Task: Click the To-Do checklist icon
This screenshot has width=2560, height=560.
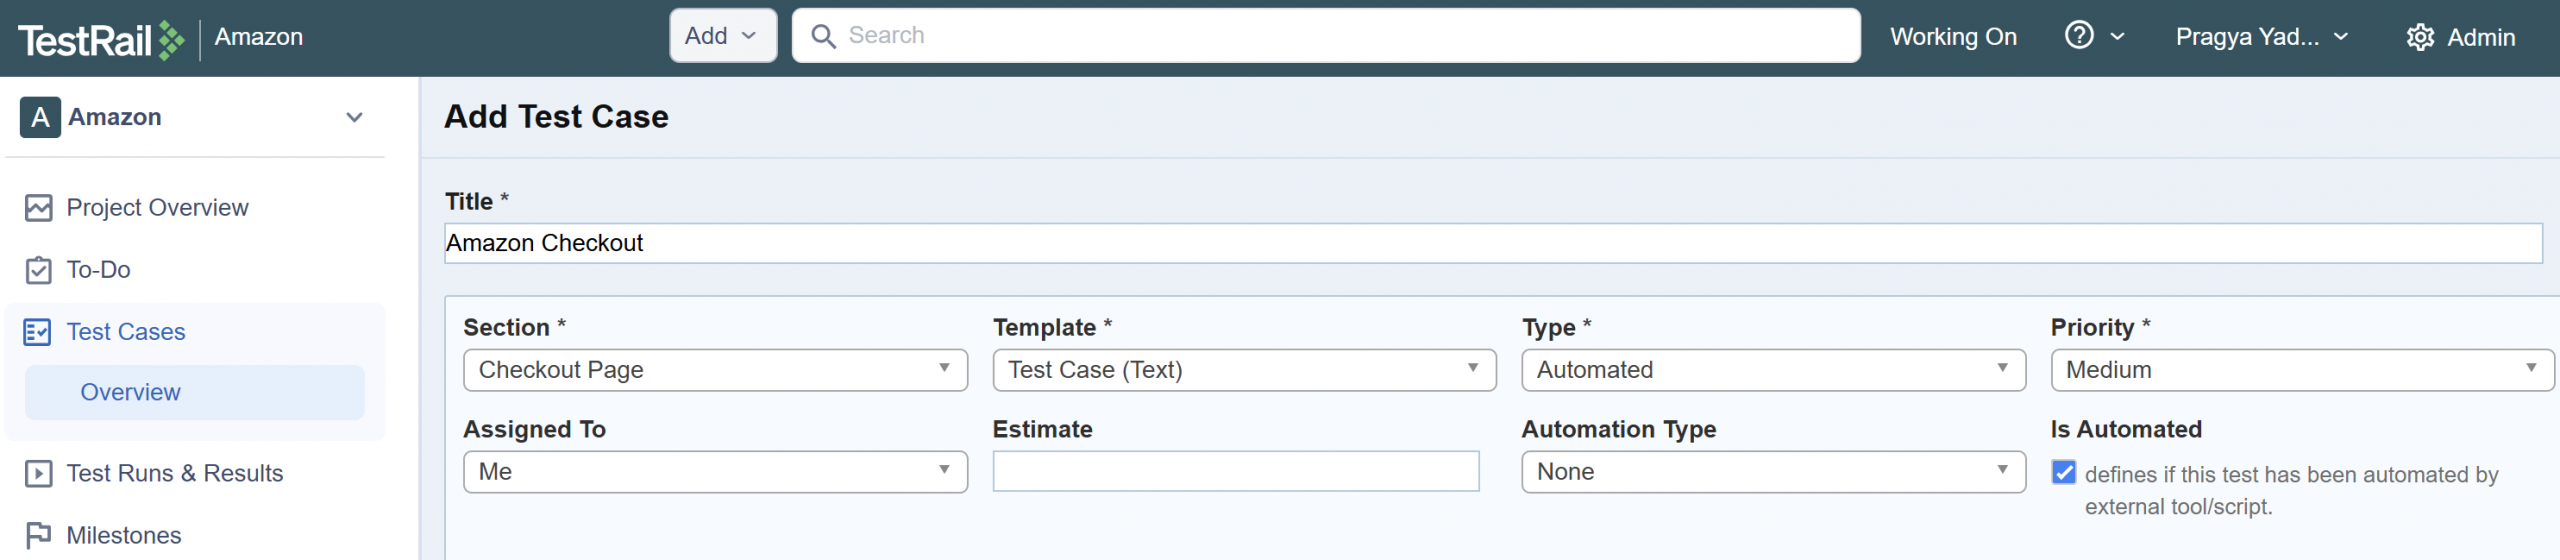Action: 39,270
